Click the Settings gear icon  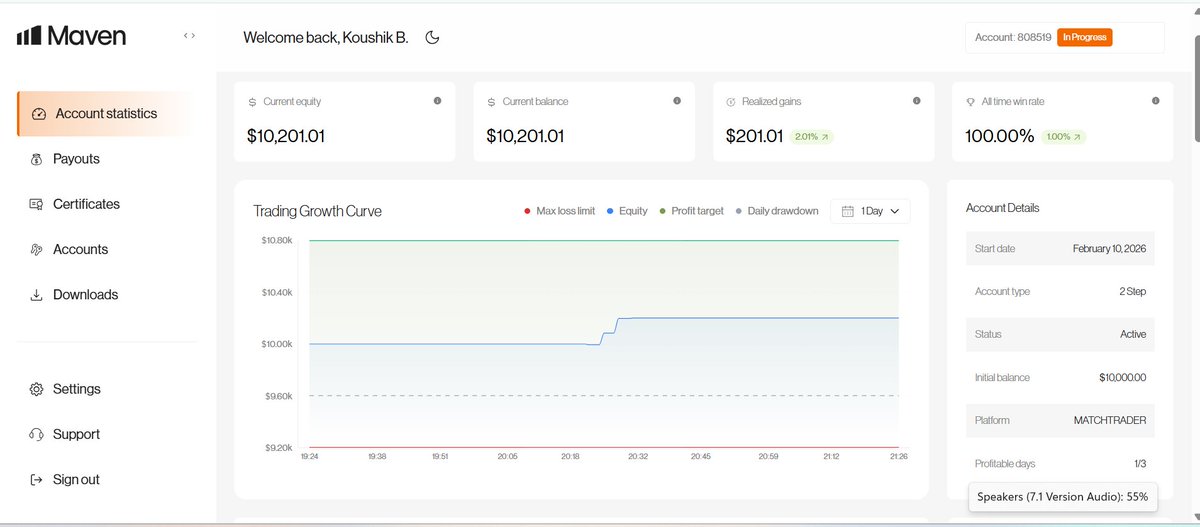tap(37, 389)
